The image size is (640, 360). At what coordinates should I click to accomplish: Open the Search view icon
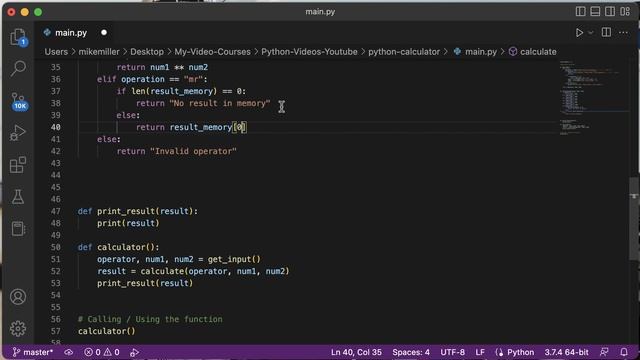coord(18,69)
